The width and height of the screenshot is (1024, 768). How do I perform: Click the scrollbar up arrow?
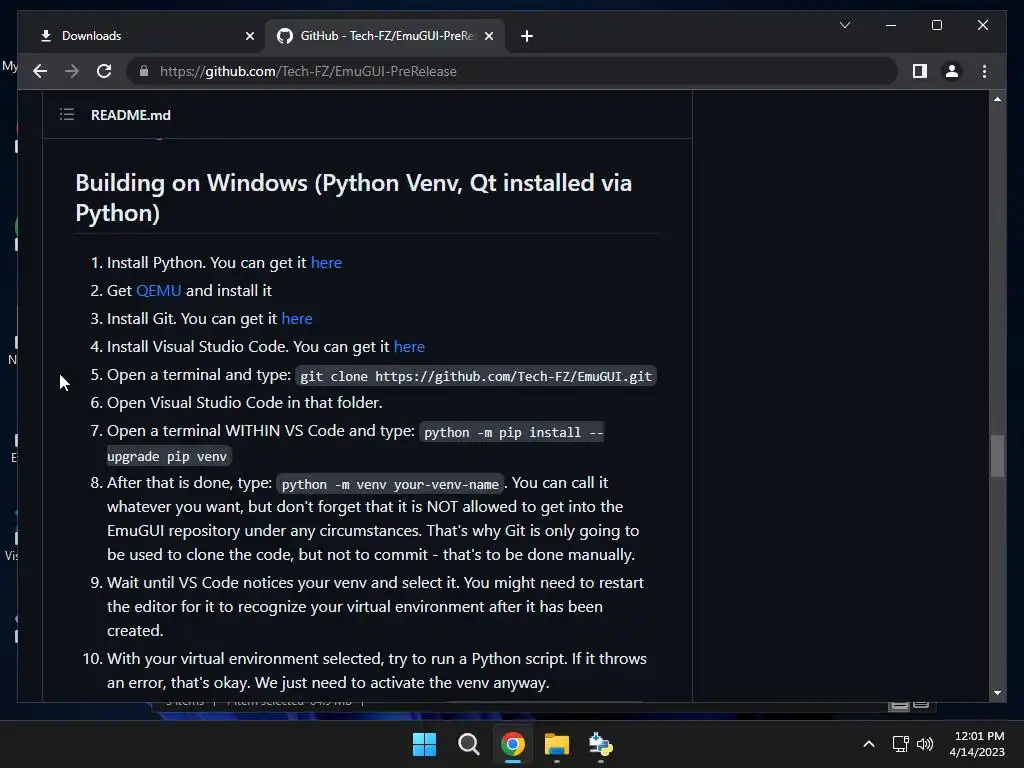pyautogui.click(x=997, y=99)
